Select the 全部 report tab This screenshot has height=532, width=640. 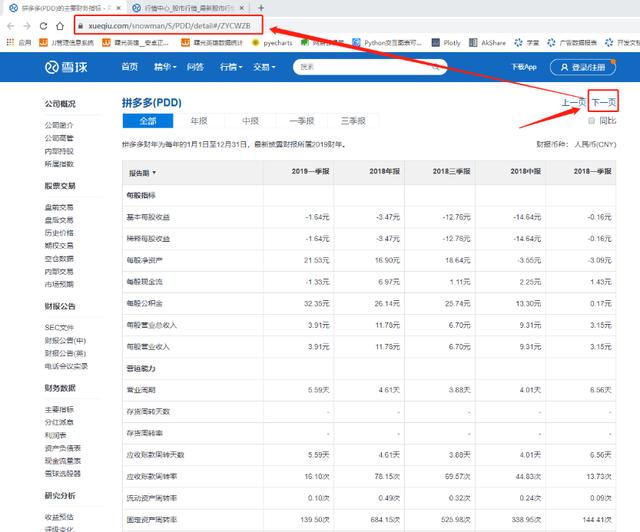(148, 121)
